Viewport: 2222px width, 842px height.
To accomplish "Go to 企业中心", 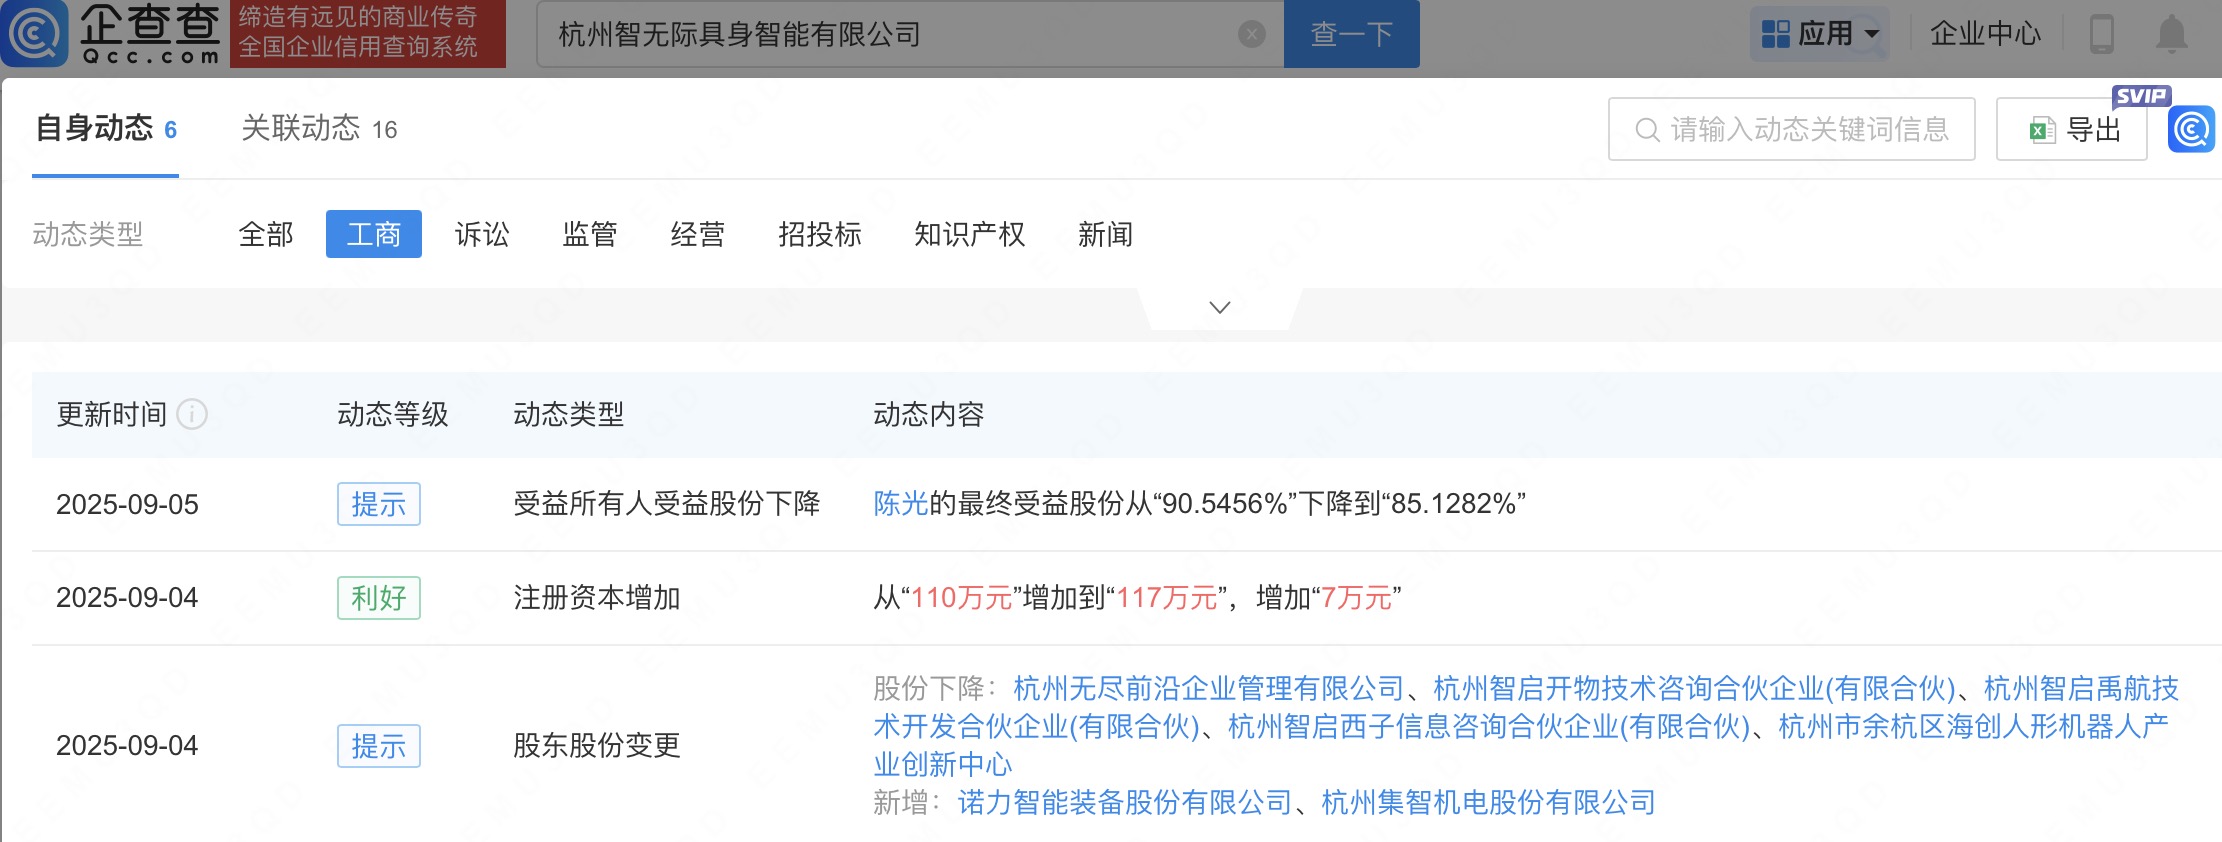I will pos(1984,34).
